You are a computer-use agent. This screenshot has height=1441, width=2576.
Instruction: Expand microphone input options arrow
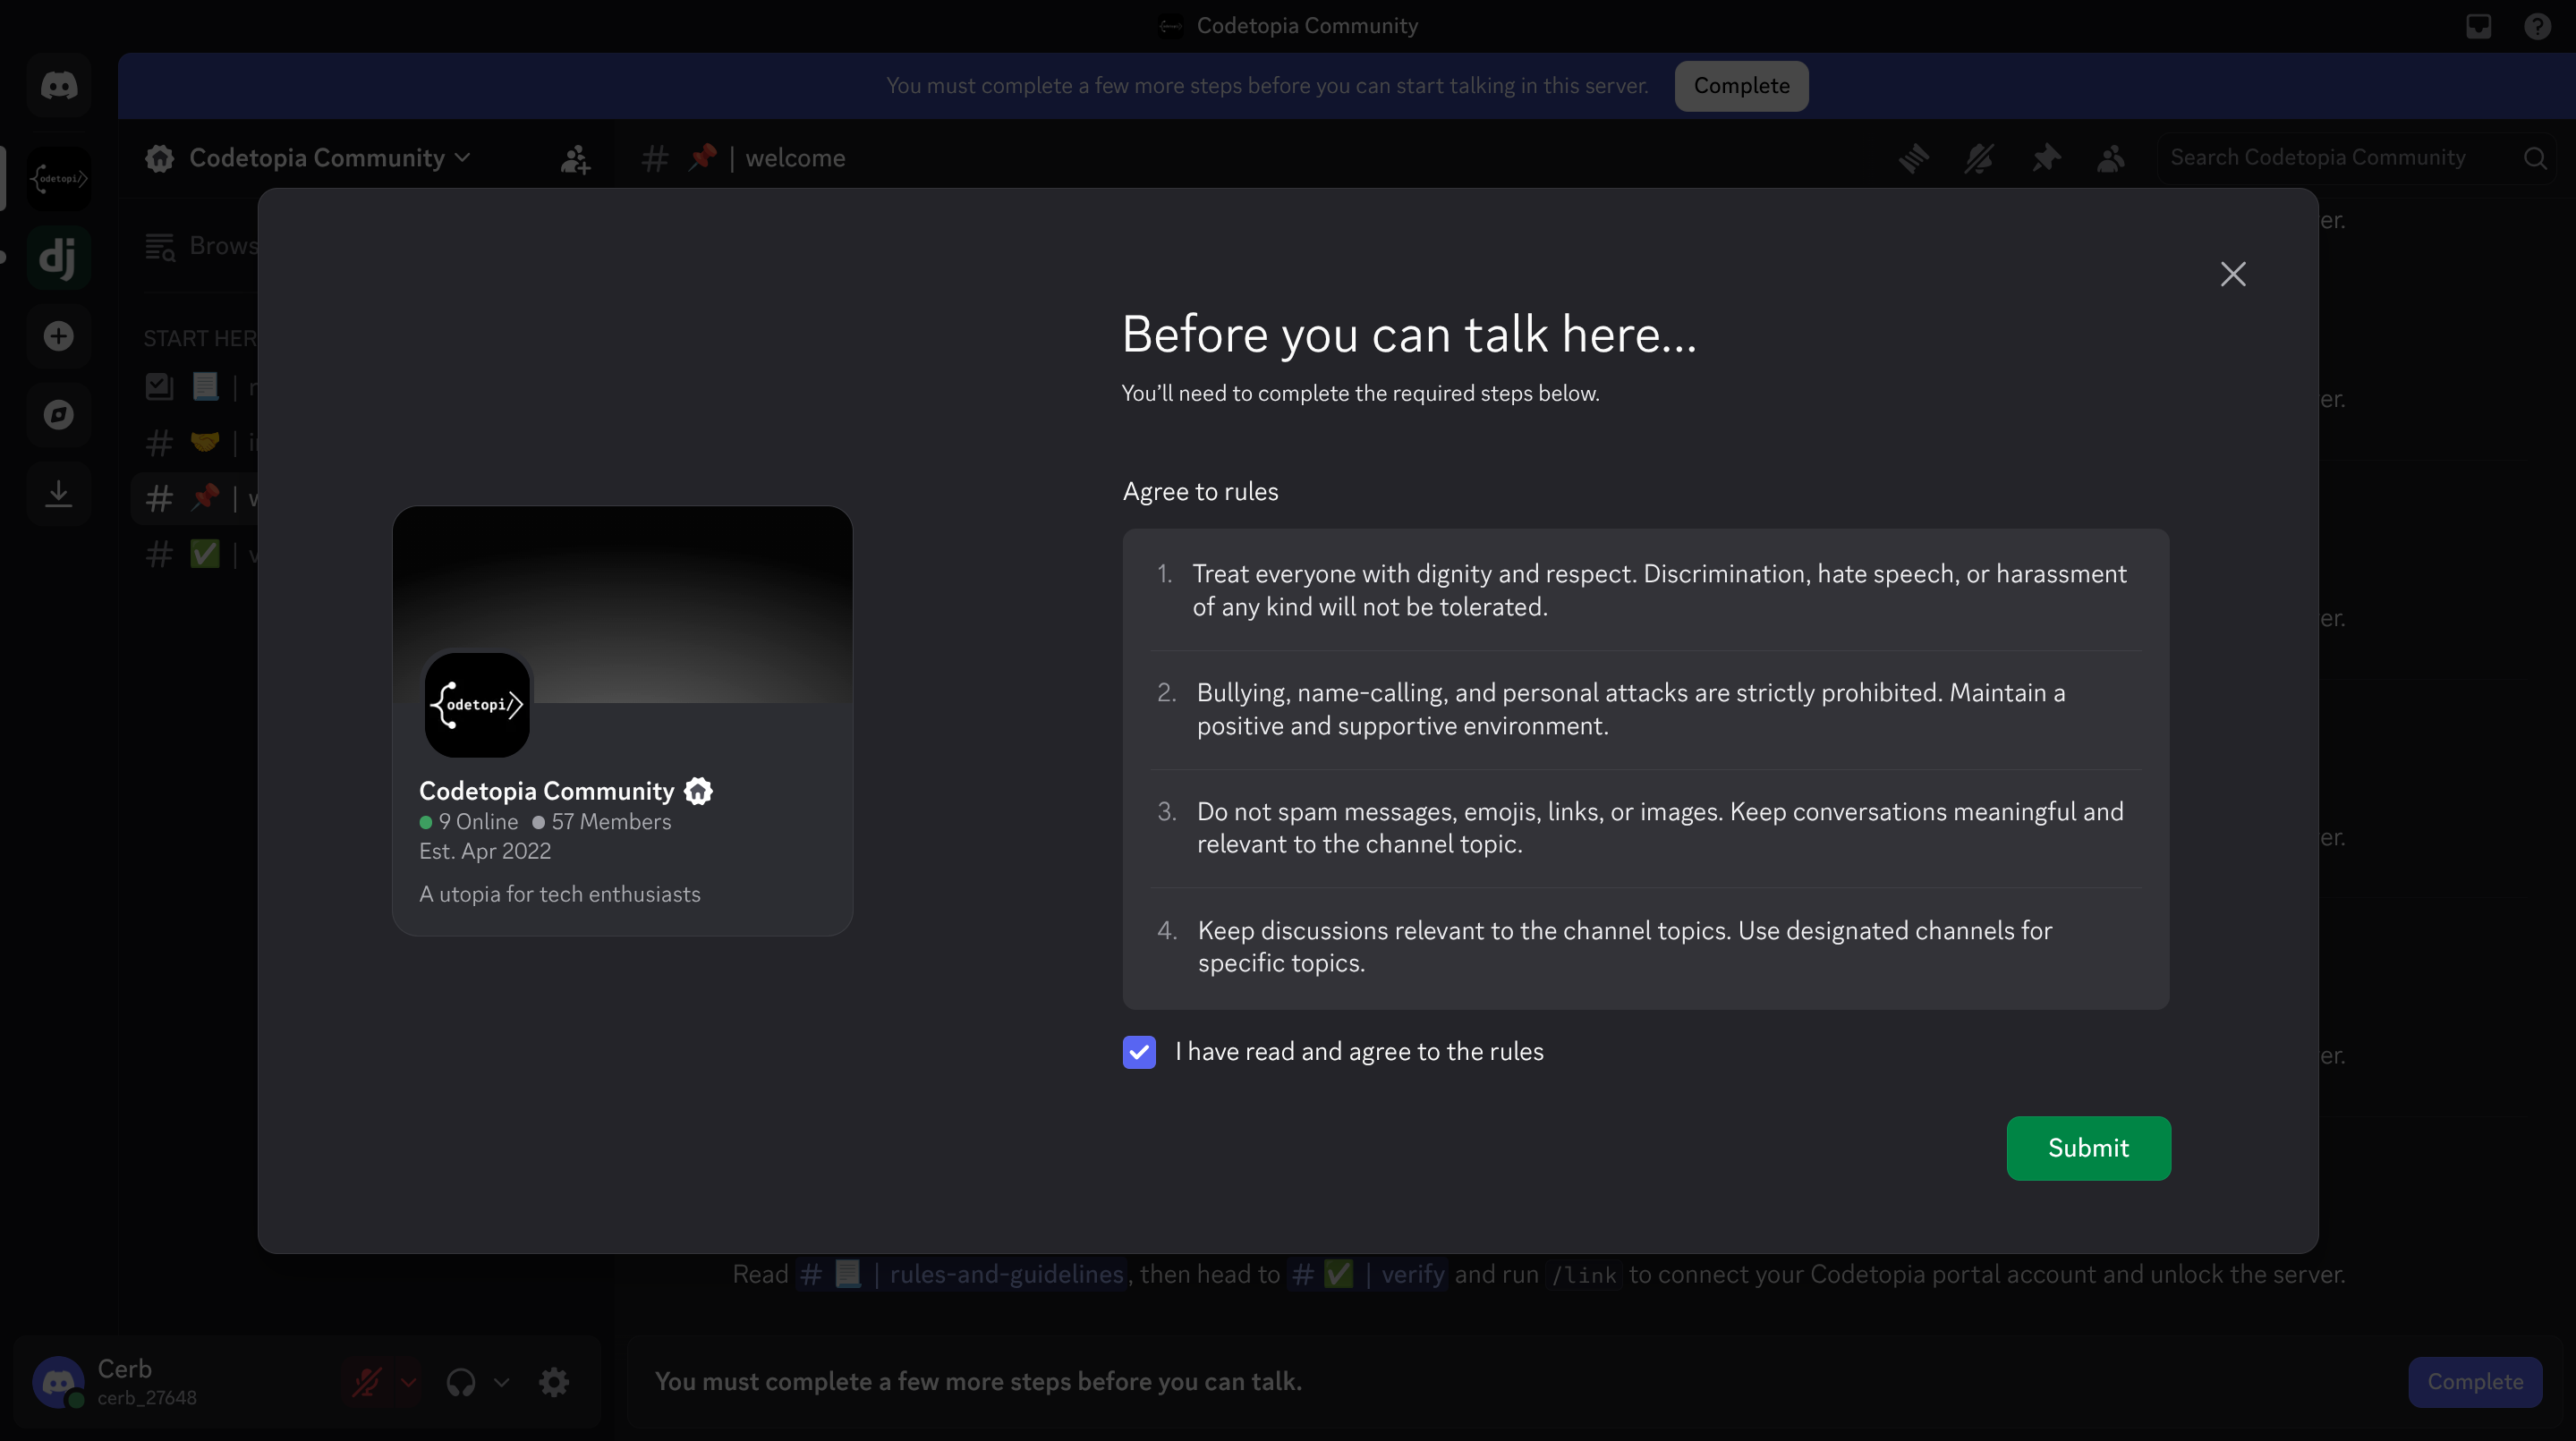pyautogui.click(x=408, y=1382)
